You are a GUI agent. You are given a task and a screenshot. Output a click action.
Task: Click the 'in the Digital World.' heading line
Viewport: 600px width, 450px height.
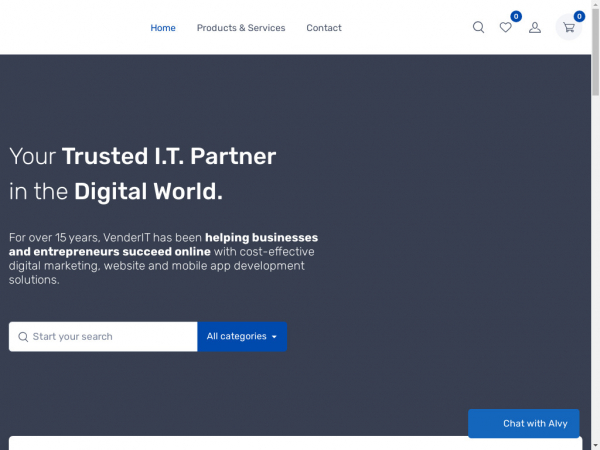point(116,191)
